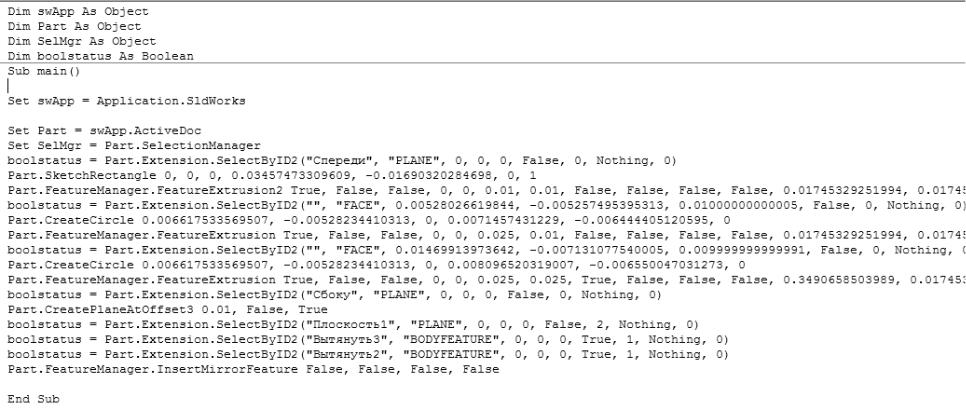
Task: Click the SelectByID2 line containing "Спереди"
Action: (342, 160)
